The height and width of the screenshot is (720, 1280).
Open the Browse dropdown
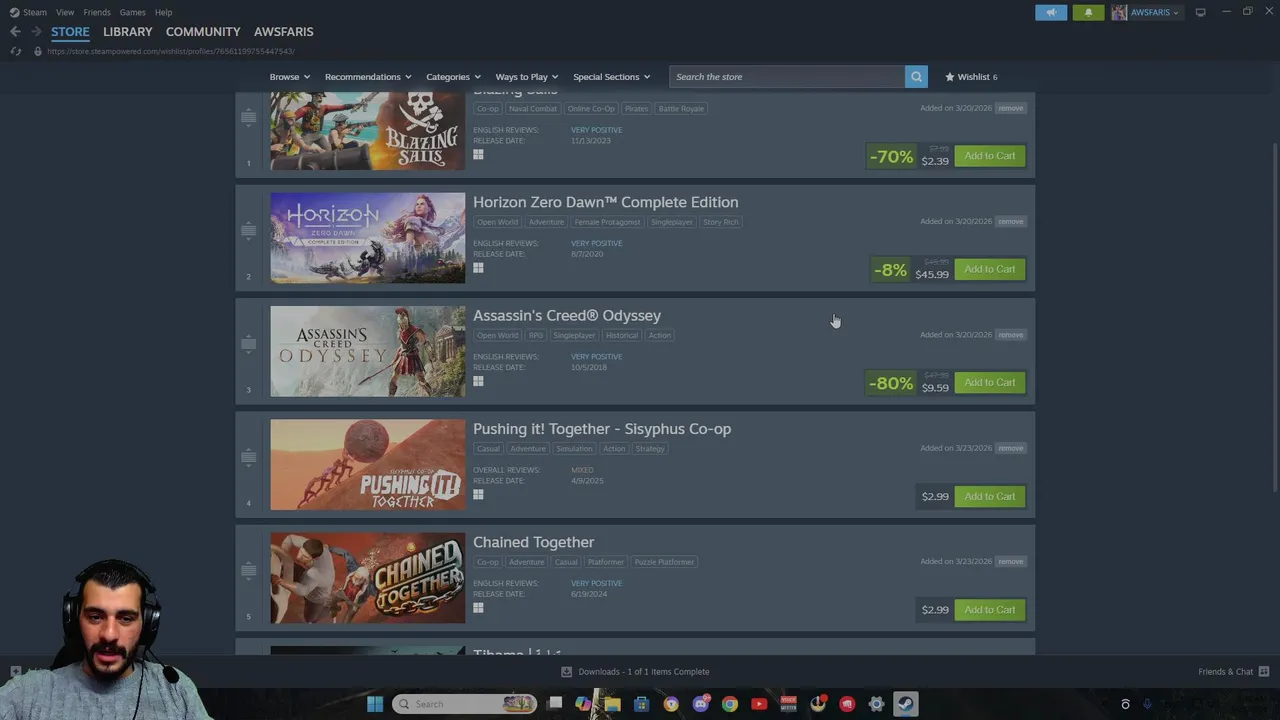(x=290, y=77)
